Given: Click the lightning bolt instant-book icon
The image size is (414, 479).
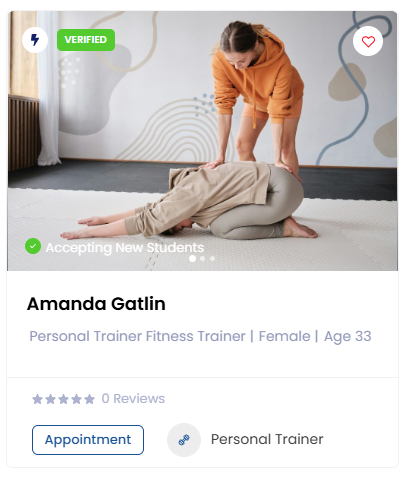Looking at the screenshot, I should click(x=35, y=40).
